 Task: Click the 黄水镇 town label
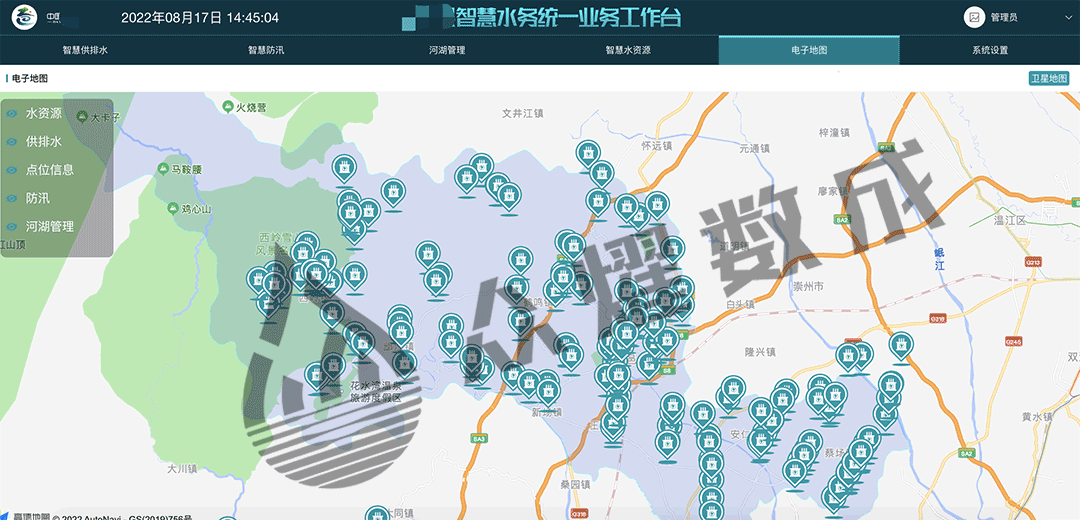pos(1037,417)
